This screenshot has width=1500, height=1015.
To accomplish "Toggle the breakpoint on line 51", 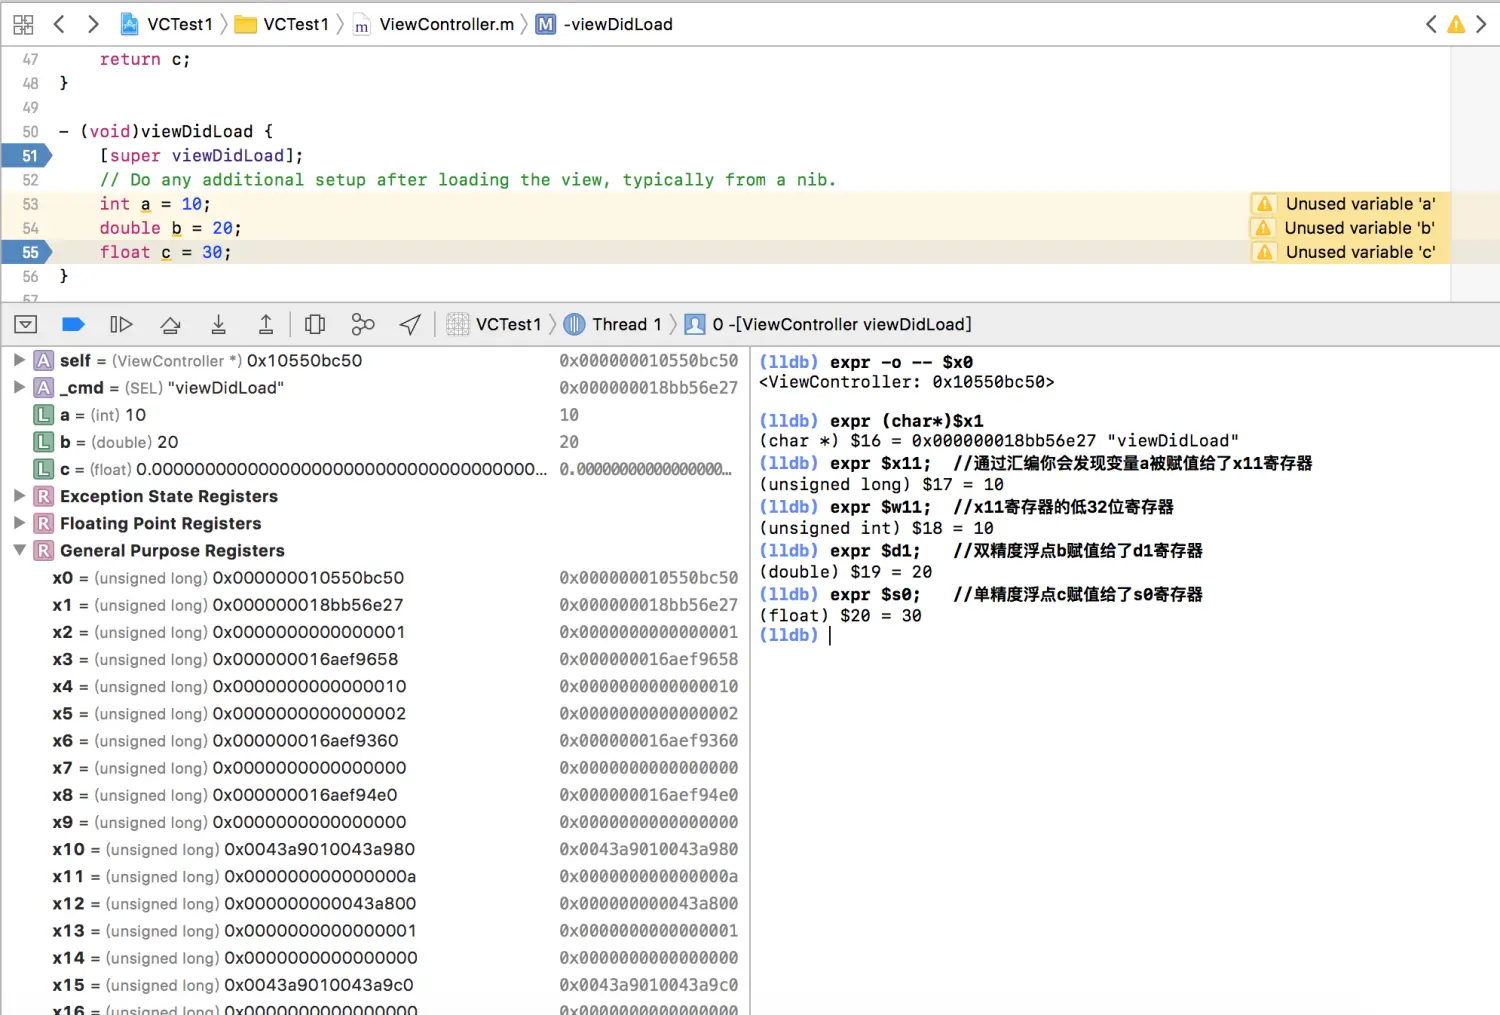I will [x=27, y=156].
